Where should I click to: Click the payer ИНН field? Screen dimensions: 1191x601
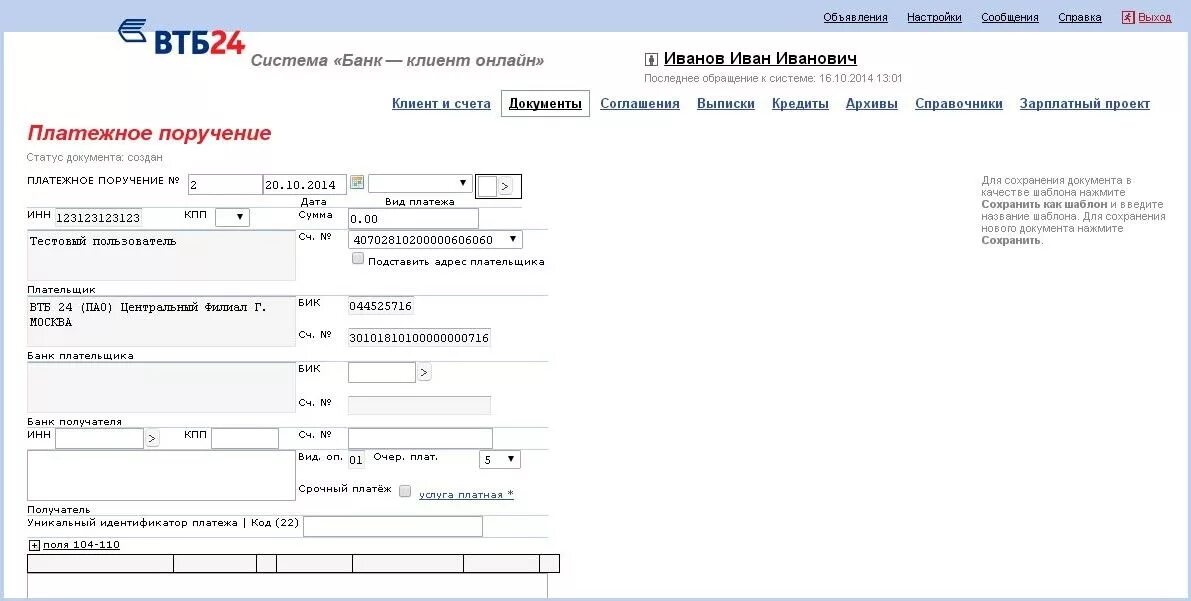click(x=99, y=217)
